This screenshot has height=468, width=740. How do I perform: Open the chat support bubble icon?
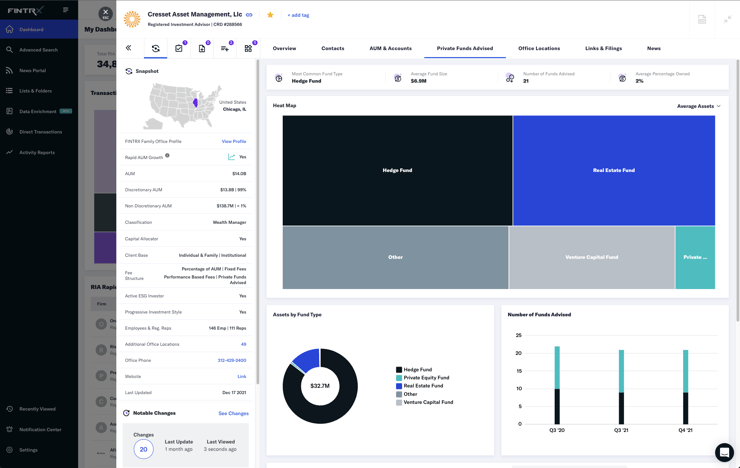[x=724, y=452]
